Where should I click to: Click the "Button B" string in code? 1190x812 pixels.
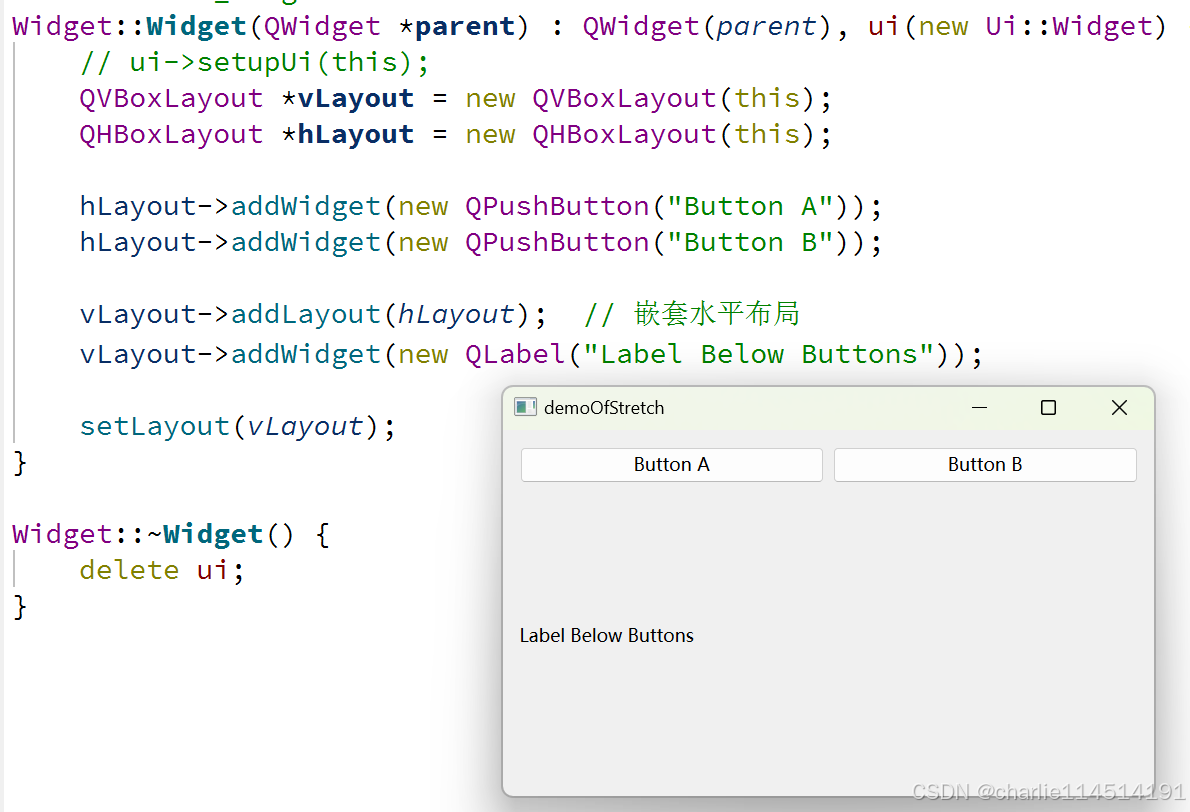[750, 242]
